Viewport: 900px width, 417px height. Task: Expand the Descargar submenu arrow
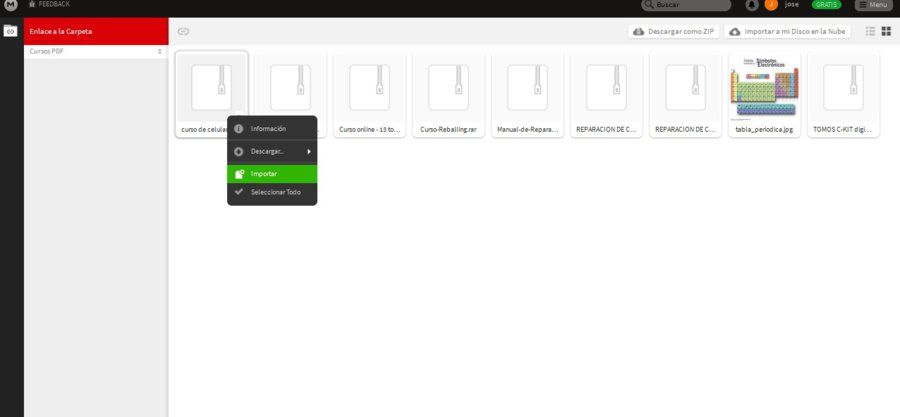click(309, 151)
